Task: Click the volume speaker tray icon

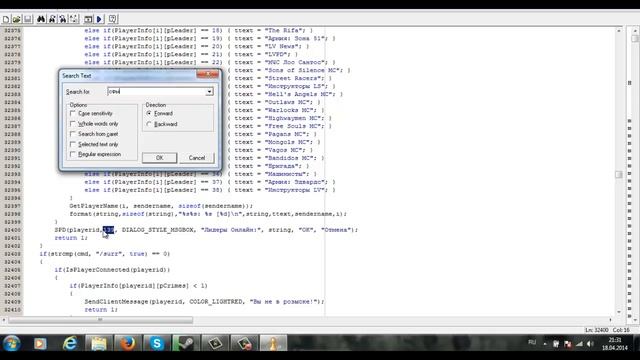Action: tap(590, 344)
